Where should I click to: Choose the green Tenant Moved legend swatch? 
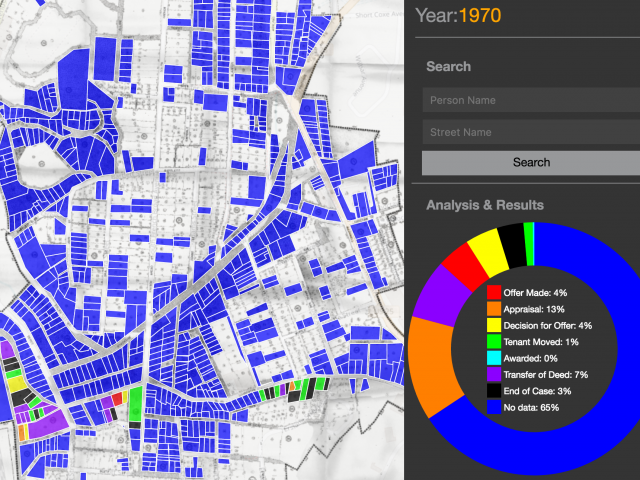click(x=494, y=342)
